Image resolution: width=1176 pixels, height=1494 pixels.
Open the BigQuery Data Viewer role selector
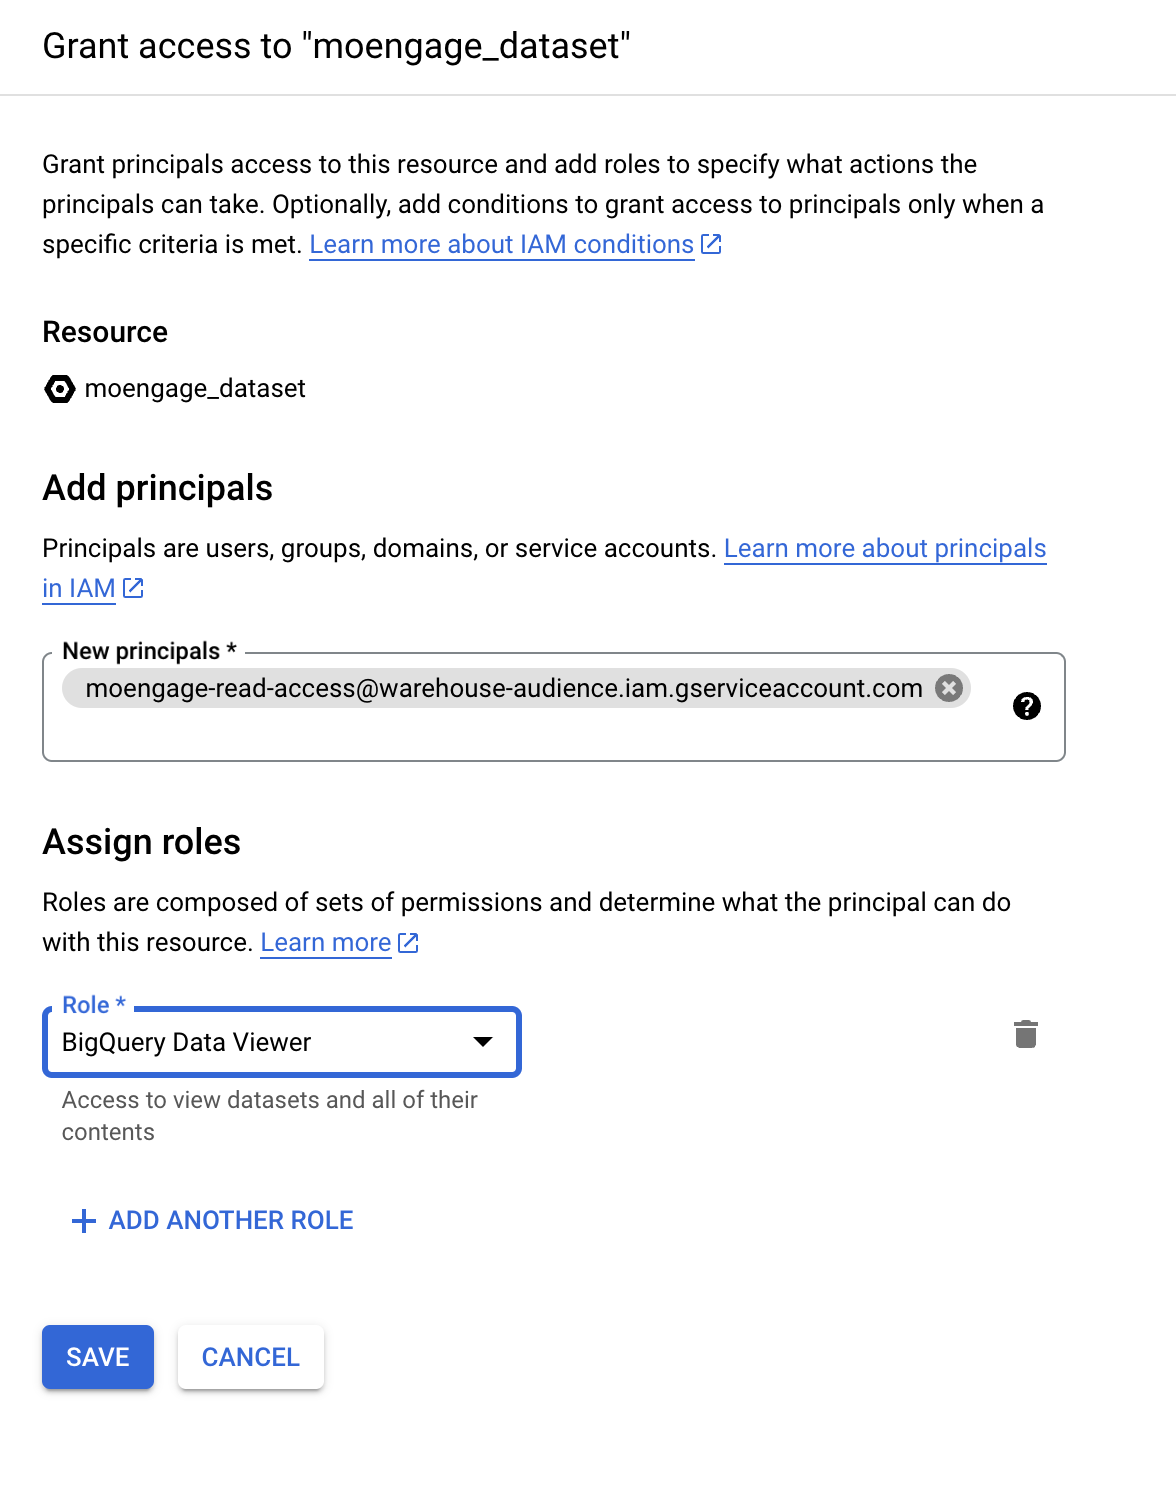pos(282,1042)
